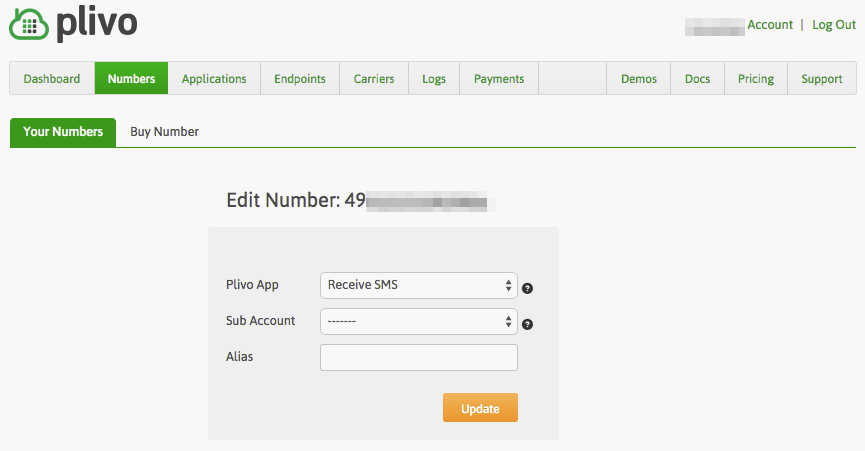865x451 pixels.
Task: Open the Sub Account dropdown
Action: 419,321
